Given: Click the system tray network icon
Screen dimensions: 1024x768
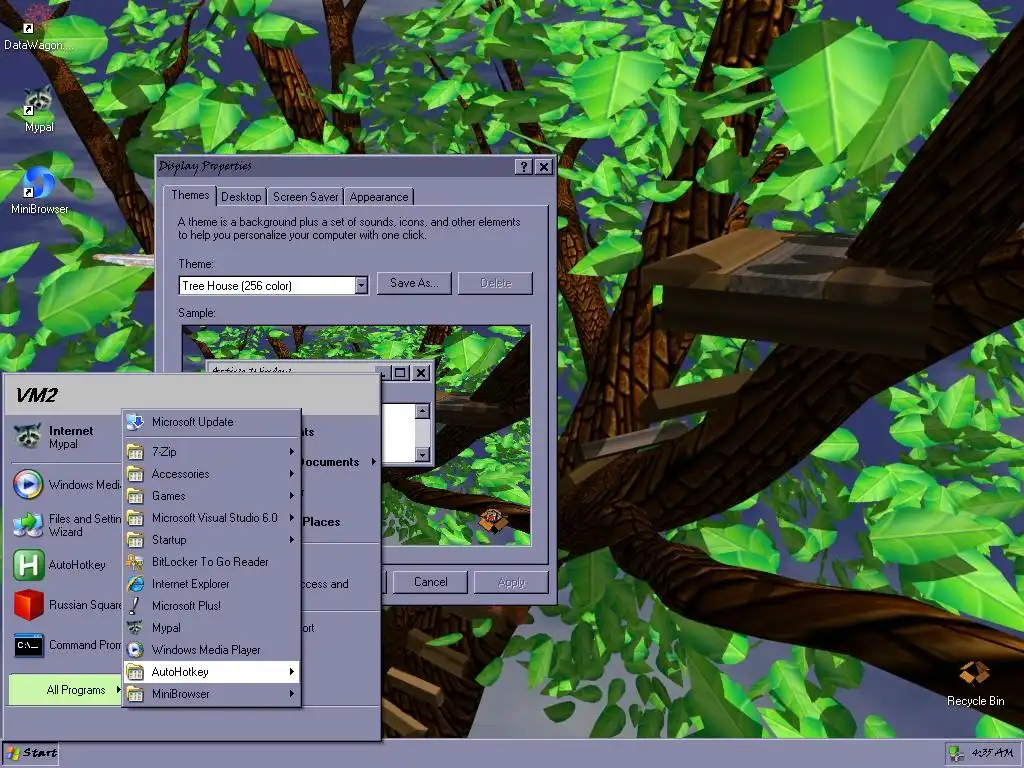Looking at the screenshot, I should (x=956, y=754).
